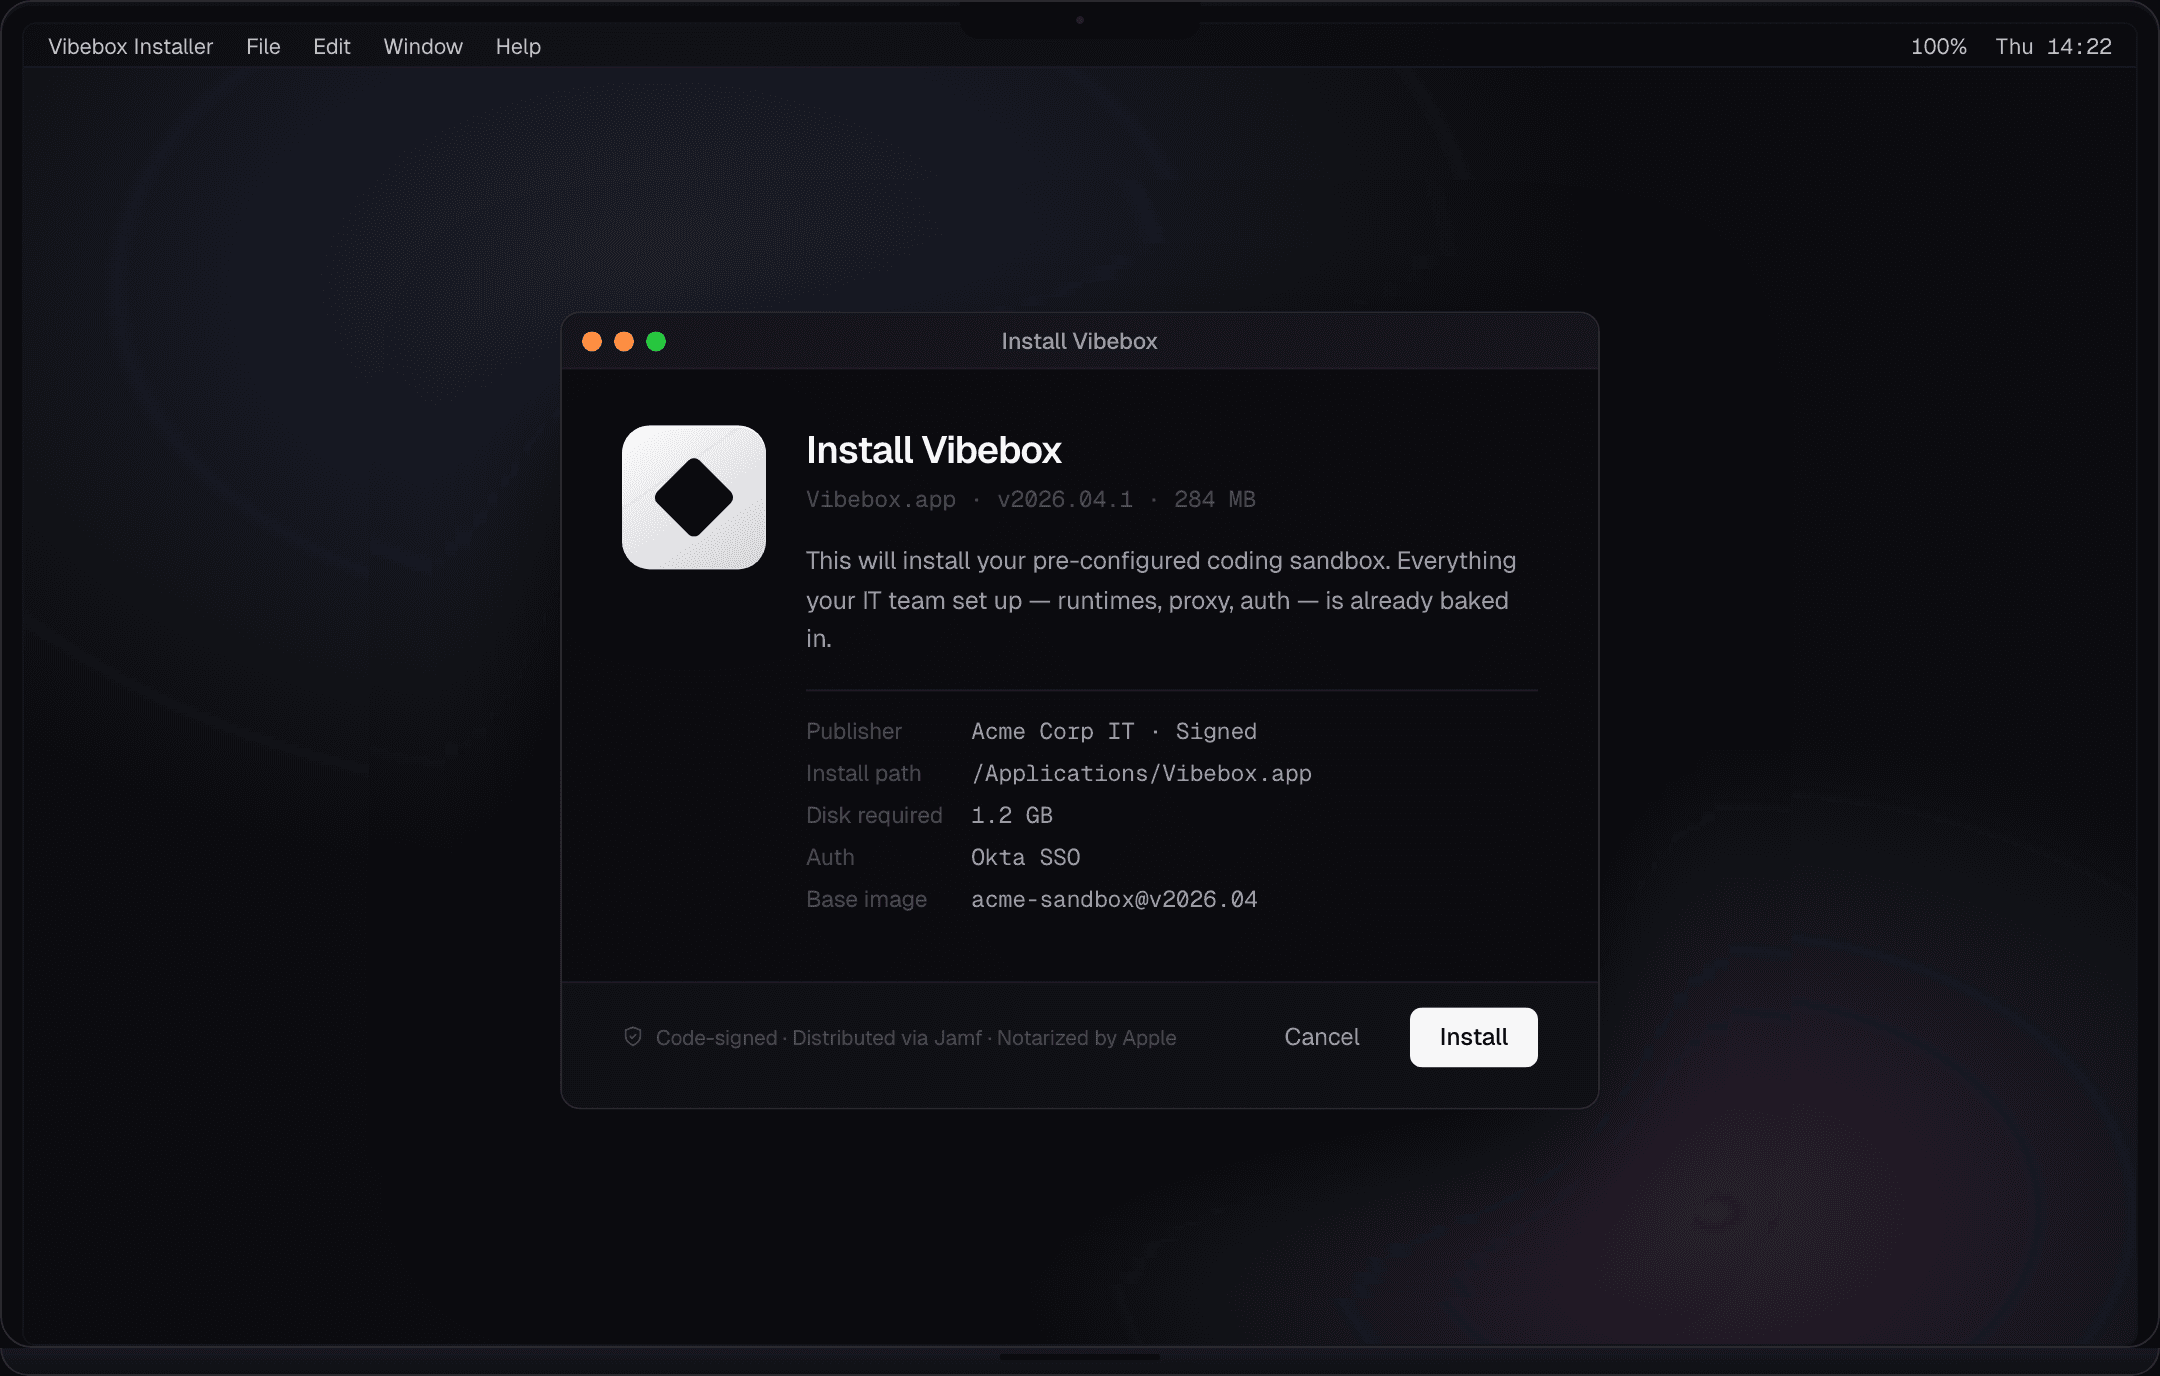This screenshot has width=2160, height=1376.
Task: Click the battery percentage indicator showing 100%
Action: tap(1937, 46)
